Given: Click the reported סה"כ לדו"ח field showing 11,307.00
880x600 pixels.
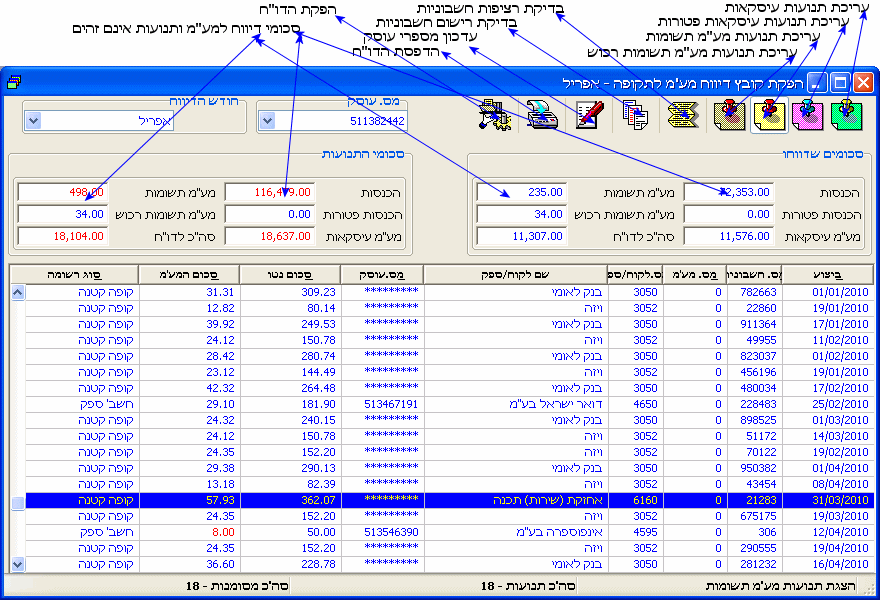Looking at the screenshot, I should [x=521, y=236].
